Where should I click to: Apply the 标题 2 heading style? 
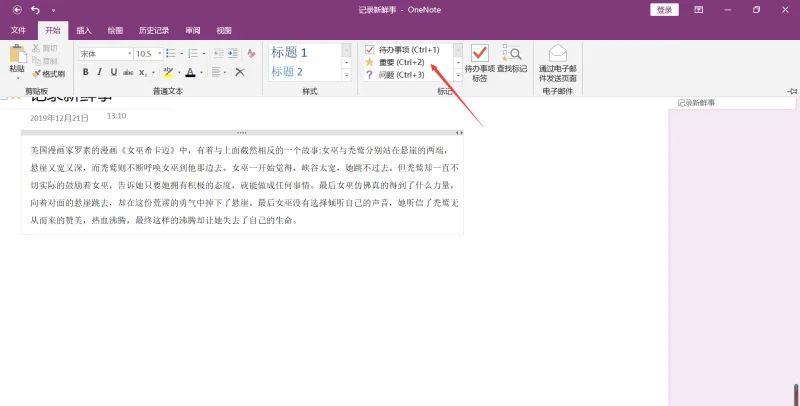[287, 71]
